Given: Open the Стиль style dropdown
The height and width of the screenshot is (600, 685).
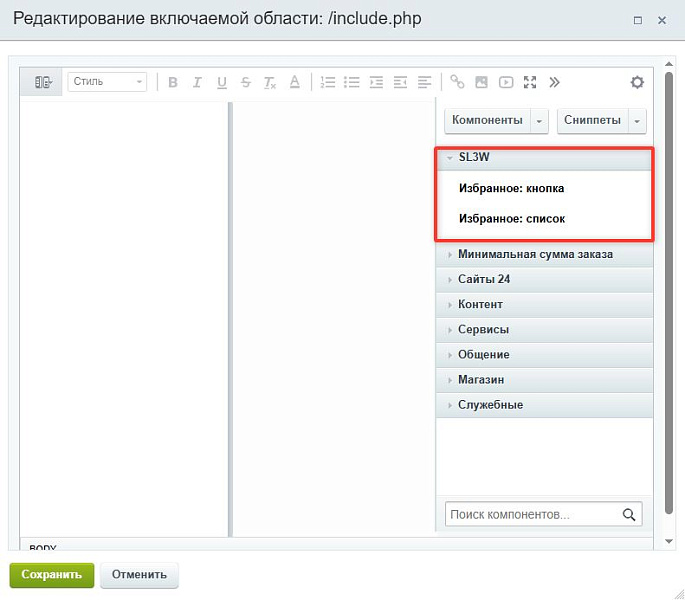Looking at the screenshot, I should pos(107,82).
